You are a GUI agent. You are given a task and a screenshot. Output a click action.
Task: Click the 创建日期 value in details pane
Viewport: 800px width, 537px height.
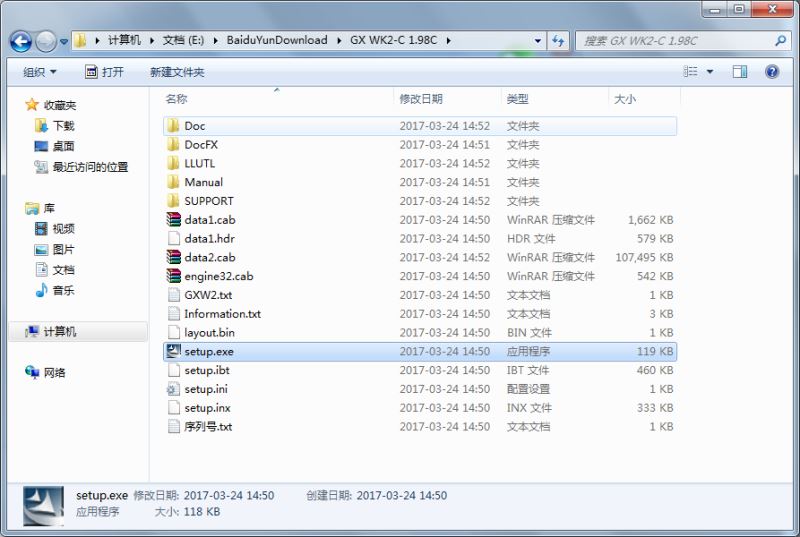[402, 495]
